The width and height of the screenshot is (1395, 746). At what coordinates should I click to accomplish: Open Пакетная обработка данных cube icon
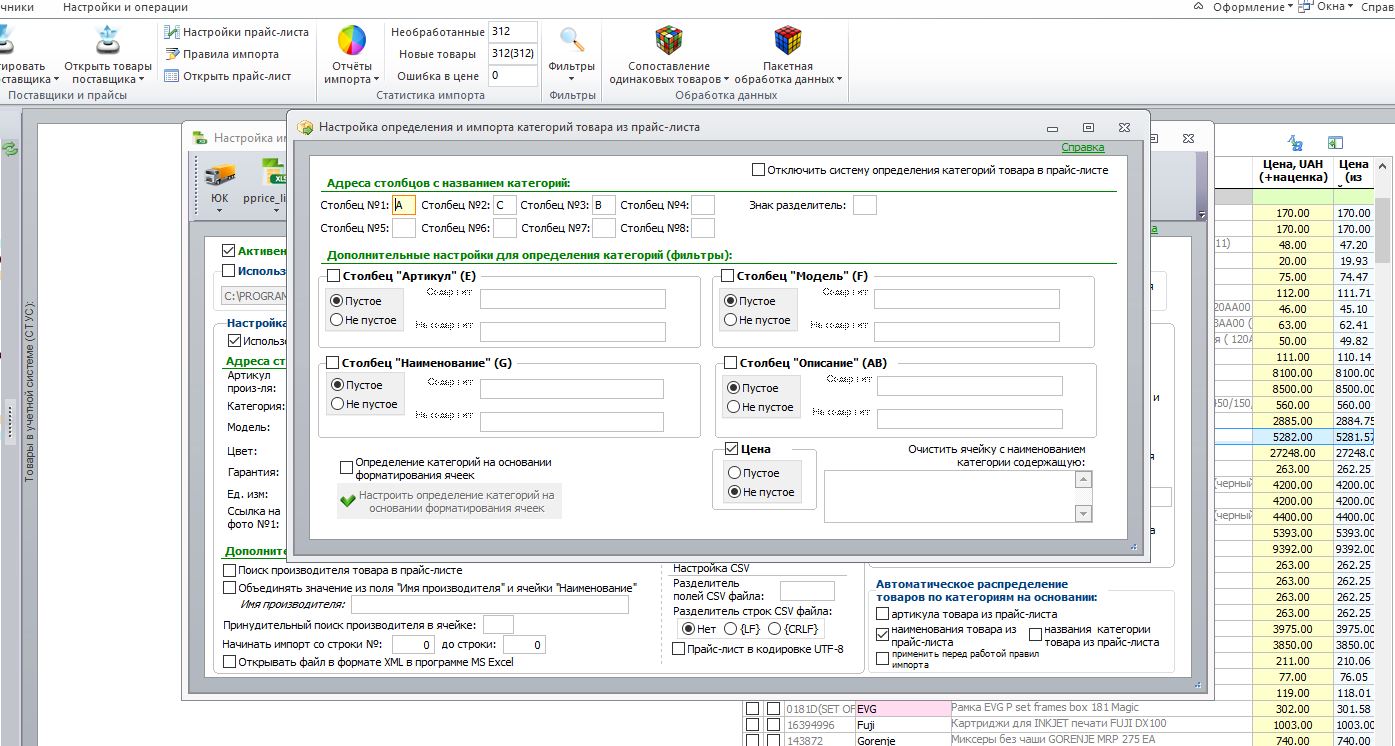click(788, 41)
